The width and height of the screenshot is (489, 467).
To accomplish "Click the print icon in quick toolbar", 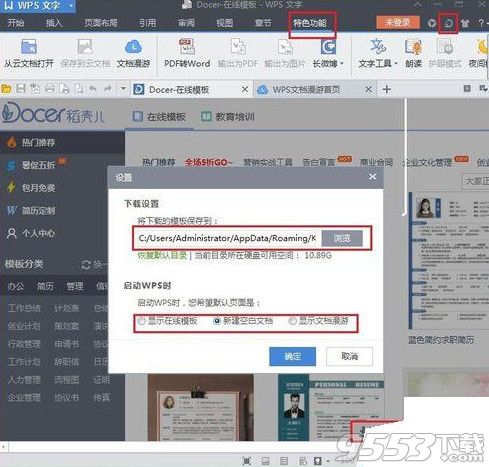I will click(x=49, y=89).
